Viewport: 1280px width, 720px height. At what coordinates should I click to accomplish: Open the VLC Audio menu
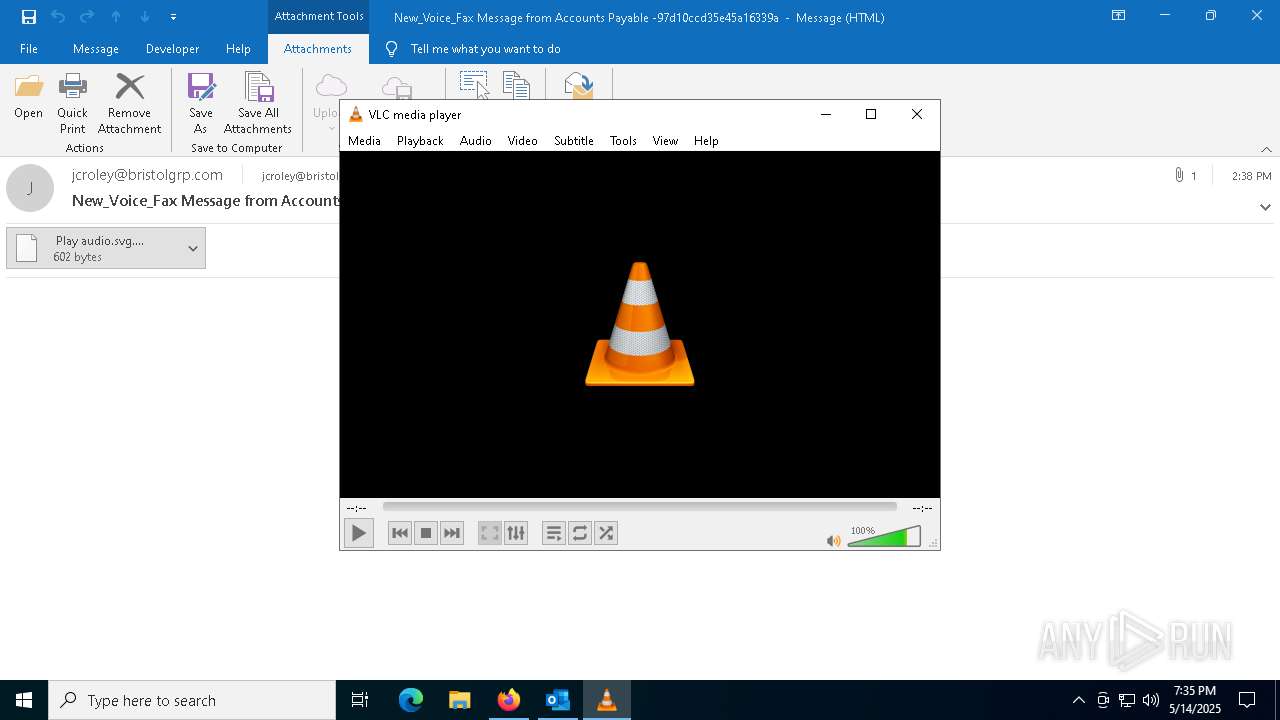click(476, 141)
